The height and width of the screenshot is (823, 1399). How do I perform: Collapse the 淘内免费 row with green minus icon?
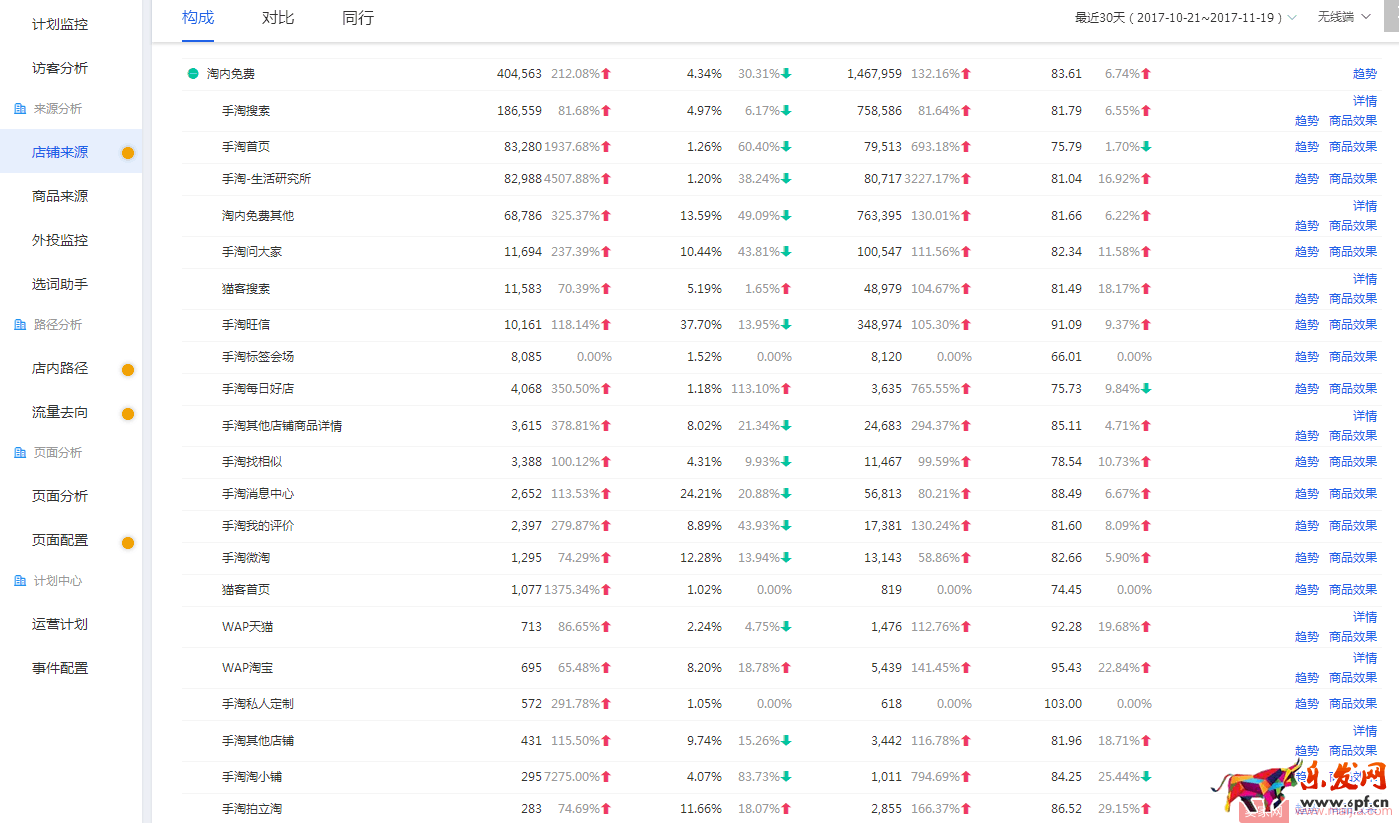point(193,74)
